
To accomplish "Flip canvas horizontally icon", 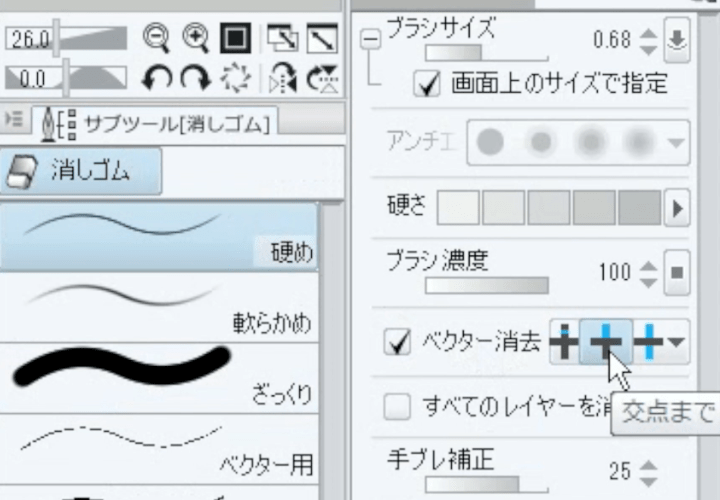I will 283,78.
